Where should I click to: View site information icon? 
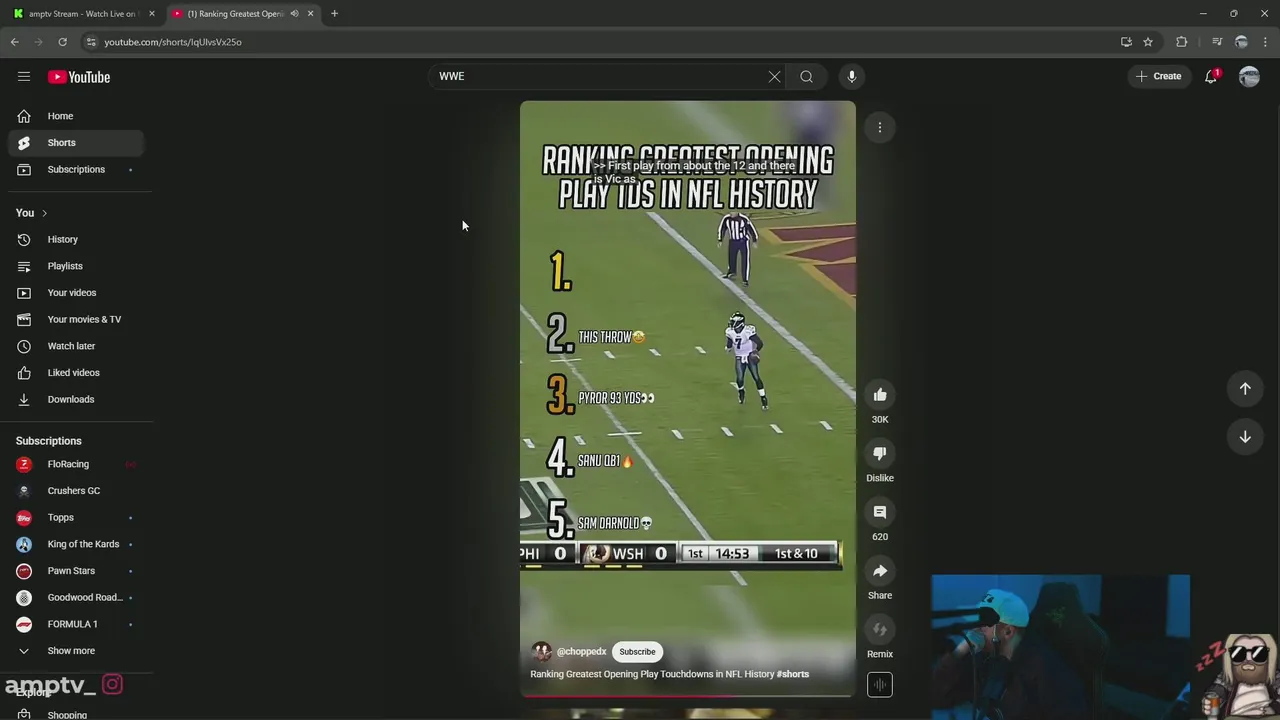[x=90, y=42]
